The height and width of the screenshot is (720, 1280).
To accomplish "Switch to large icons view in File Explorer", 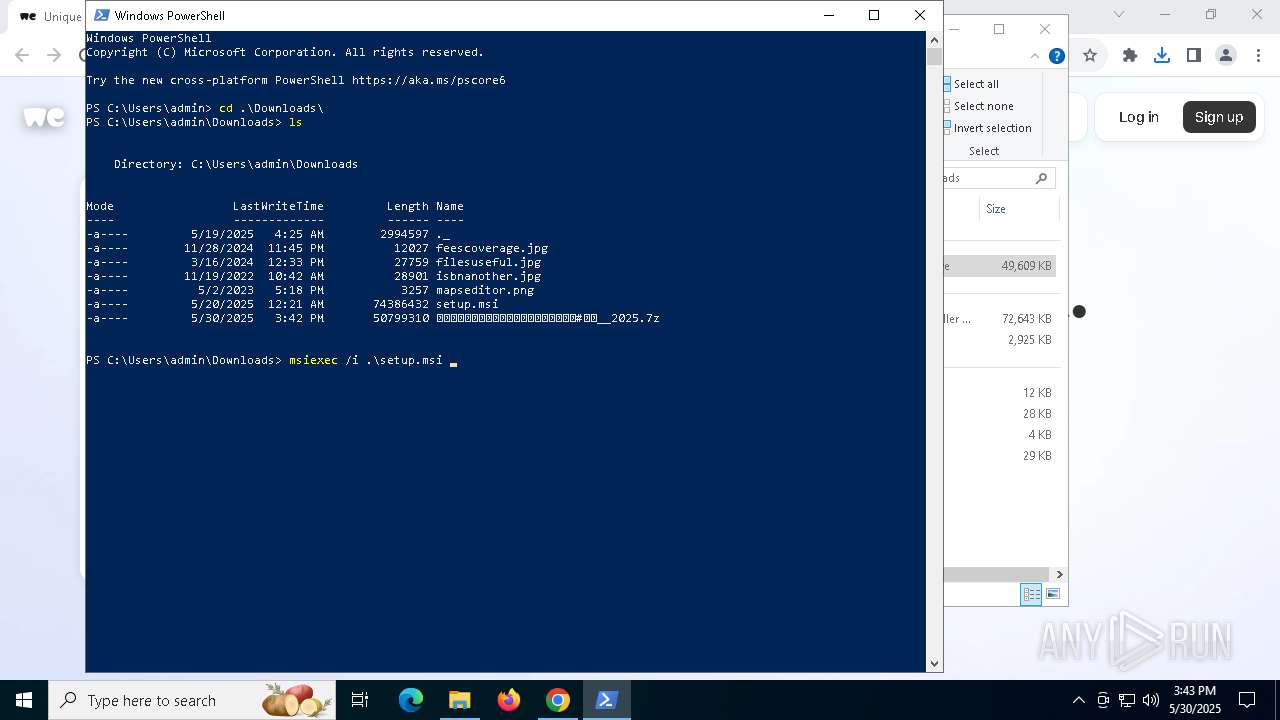I will tap(1053, 594).
